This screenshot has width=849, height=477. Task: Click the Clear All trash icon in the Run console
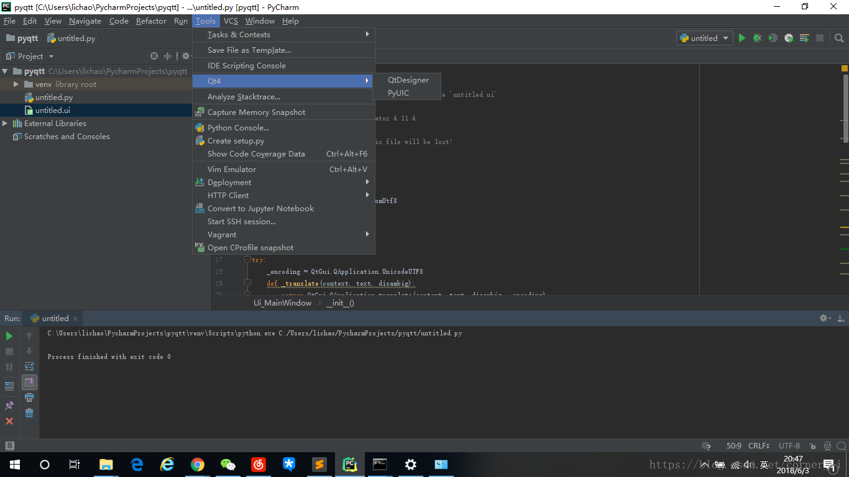click(x=29, y=413)
